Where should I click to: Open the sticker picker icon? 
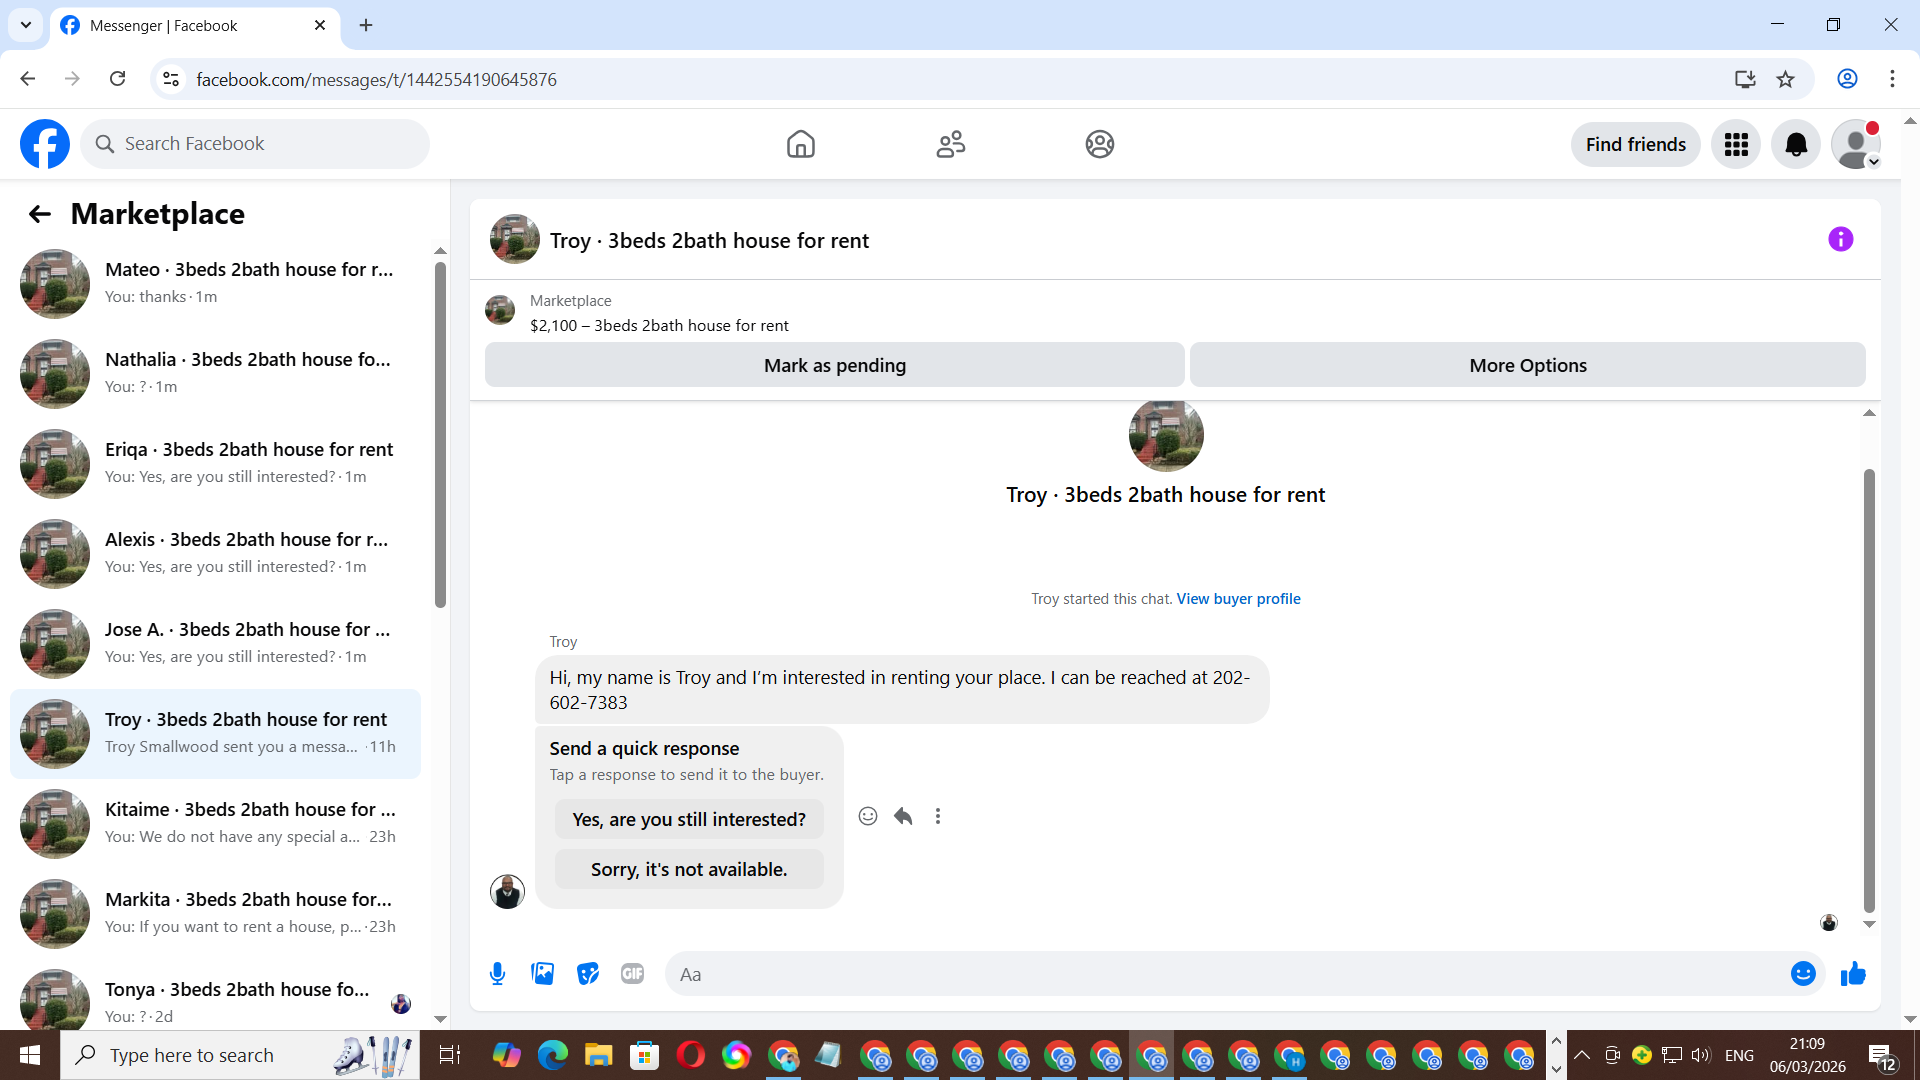coord(588,974)
